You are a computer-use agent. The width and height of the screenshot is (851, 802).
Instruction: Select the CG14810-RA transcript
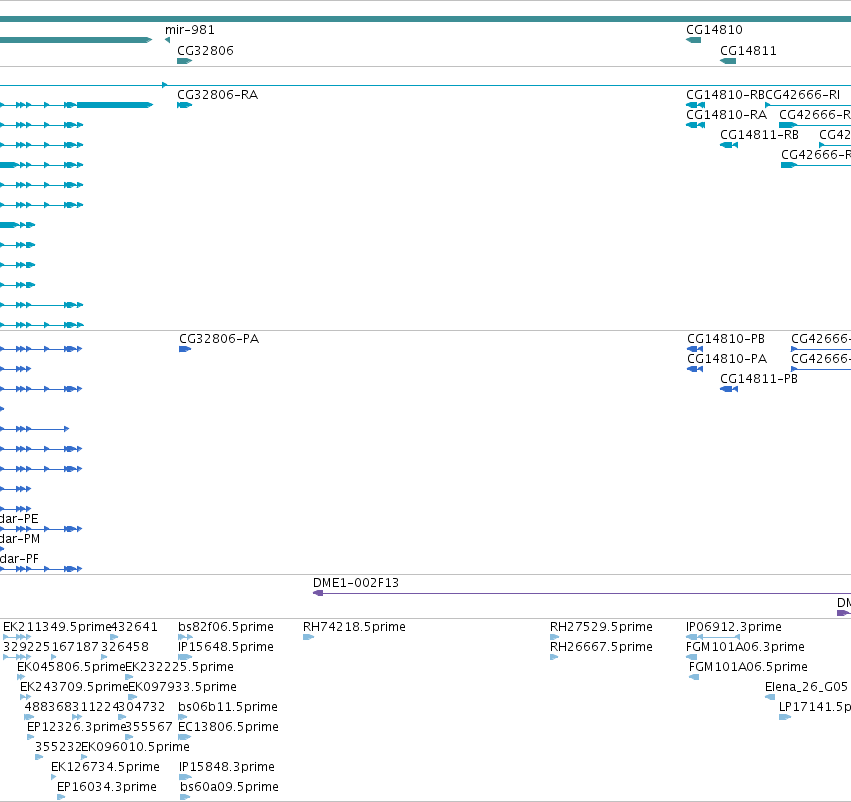click(695, 125)
